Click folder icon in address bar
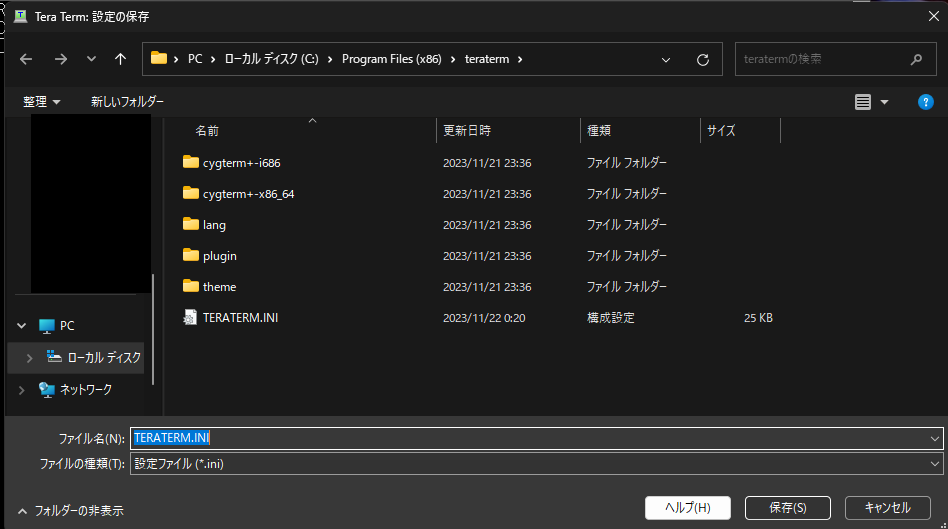Screen dimensions: 948x529 point(159,58)
